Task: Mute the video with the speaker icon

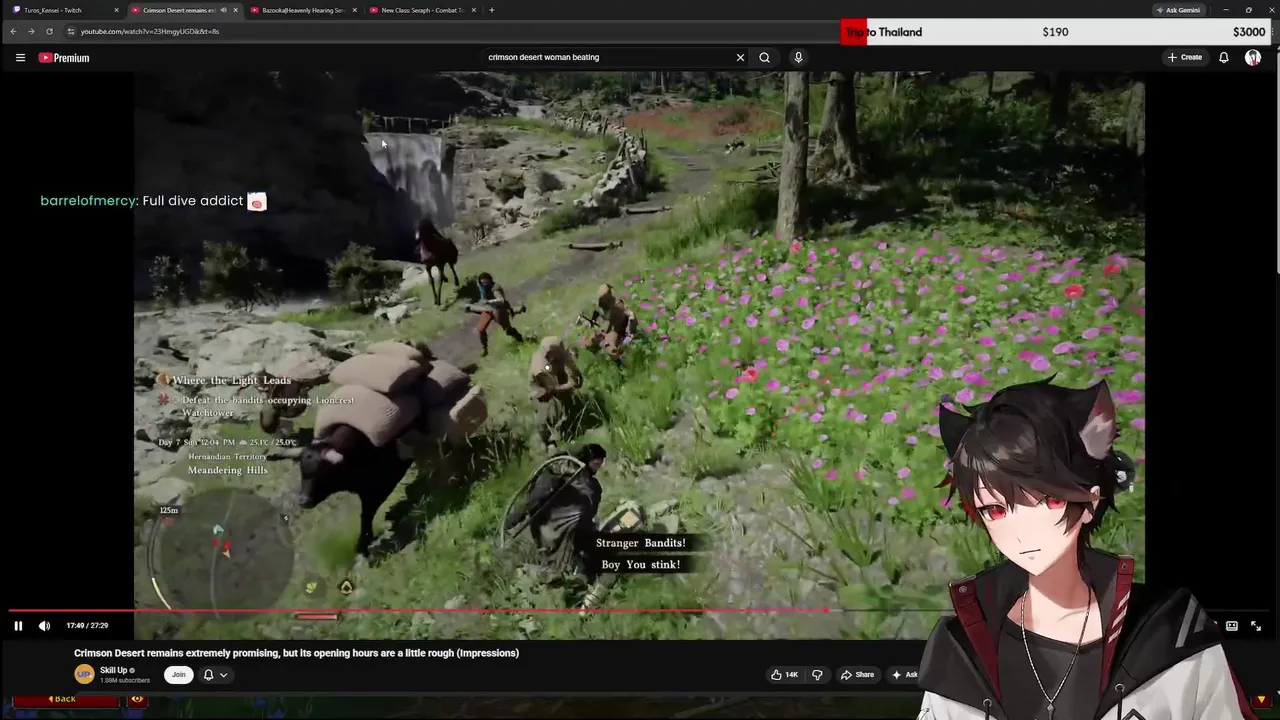Action: (x=44, y=626)
